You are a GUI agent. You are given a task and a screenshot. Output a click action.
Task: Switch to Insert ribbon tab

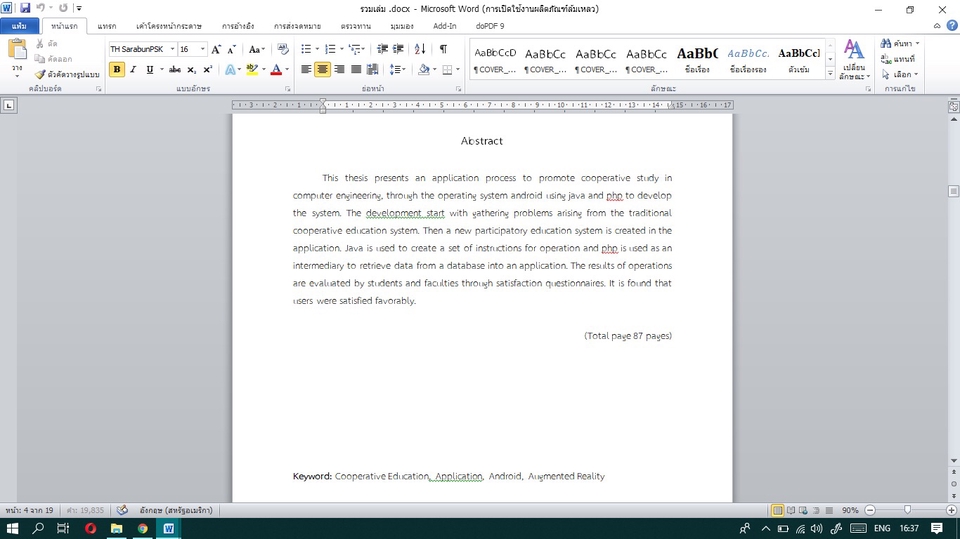(x=107, y=26)
